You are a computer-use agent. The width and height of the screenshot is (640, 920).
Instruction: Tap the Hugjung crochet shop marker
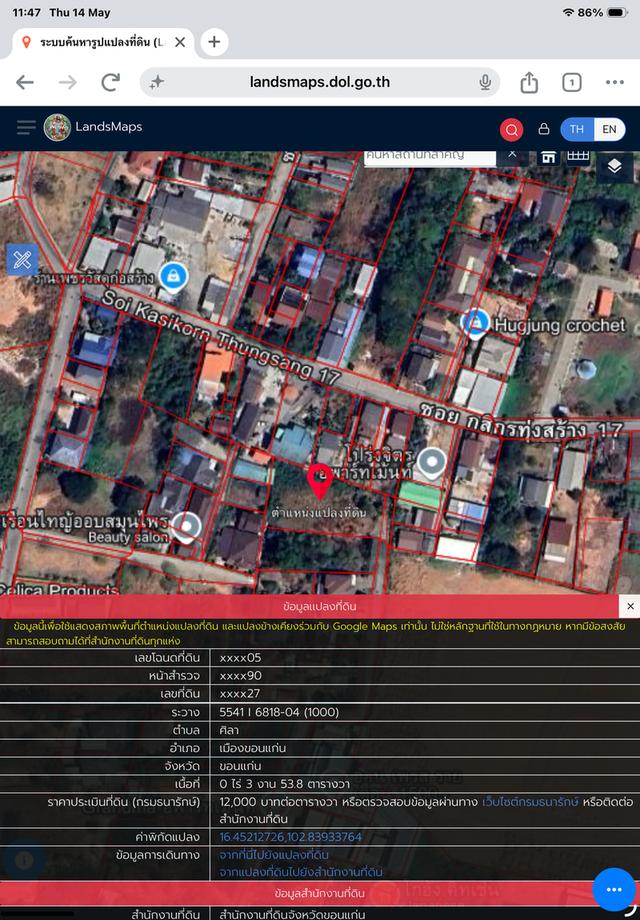pos(475,323)
